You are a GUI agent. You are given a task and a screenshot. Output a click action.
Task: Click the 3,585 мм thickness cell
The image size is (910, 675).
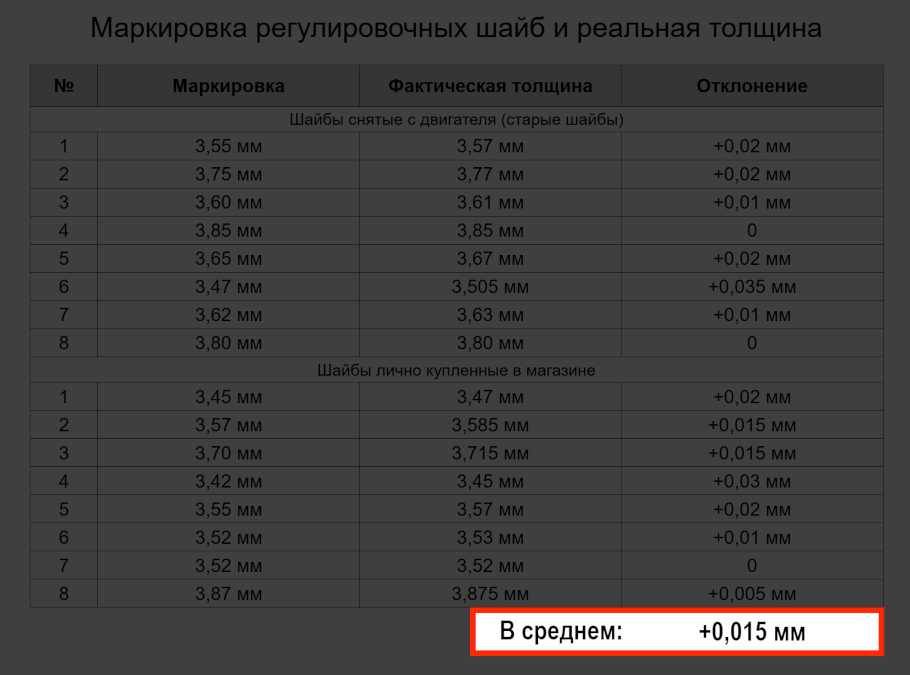(x=490, y=425)
